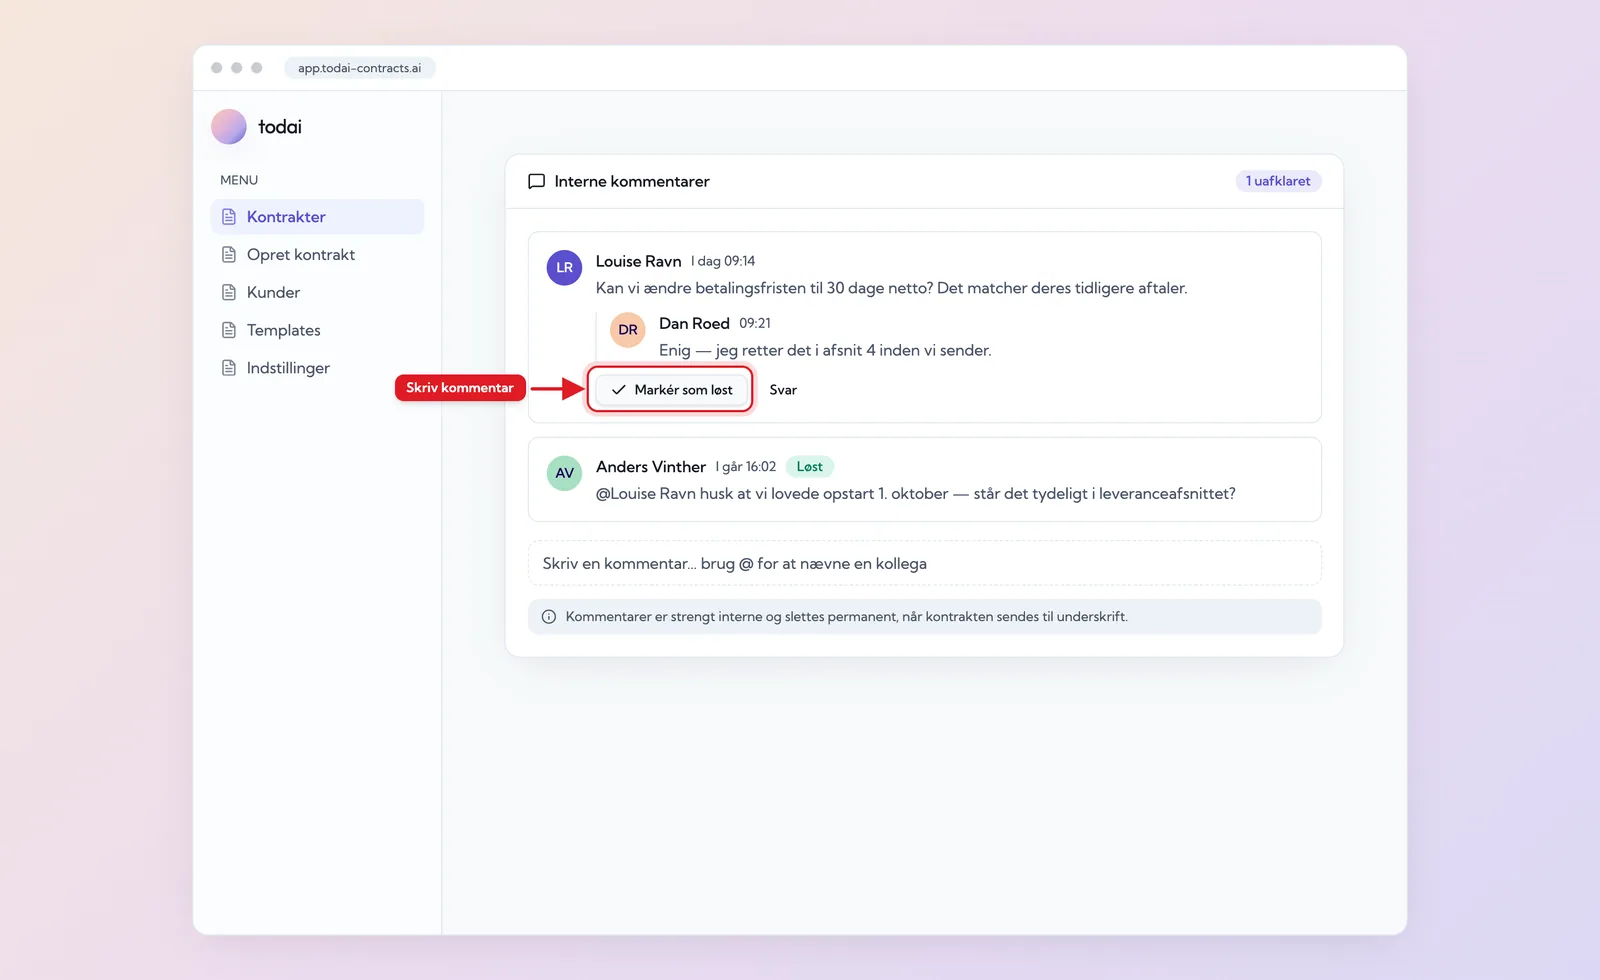Click the Indstillinger document icon
The width and height of the screenshot is (1600, 980).
(x=229, y=368)
